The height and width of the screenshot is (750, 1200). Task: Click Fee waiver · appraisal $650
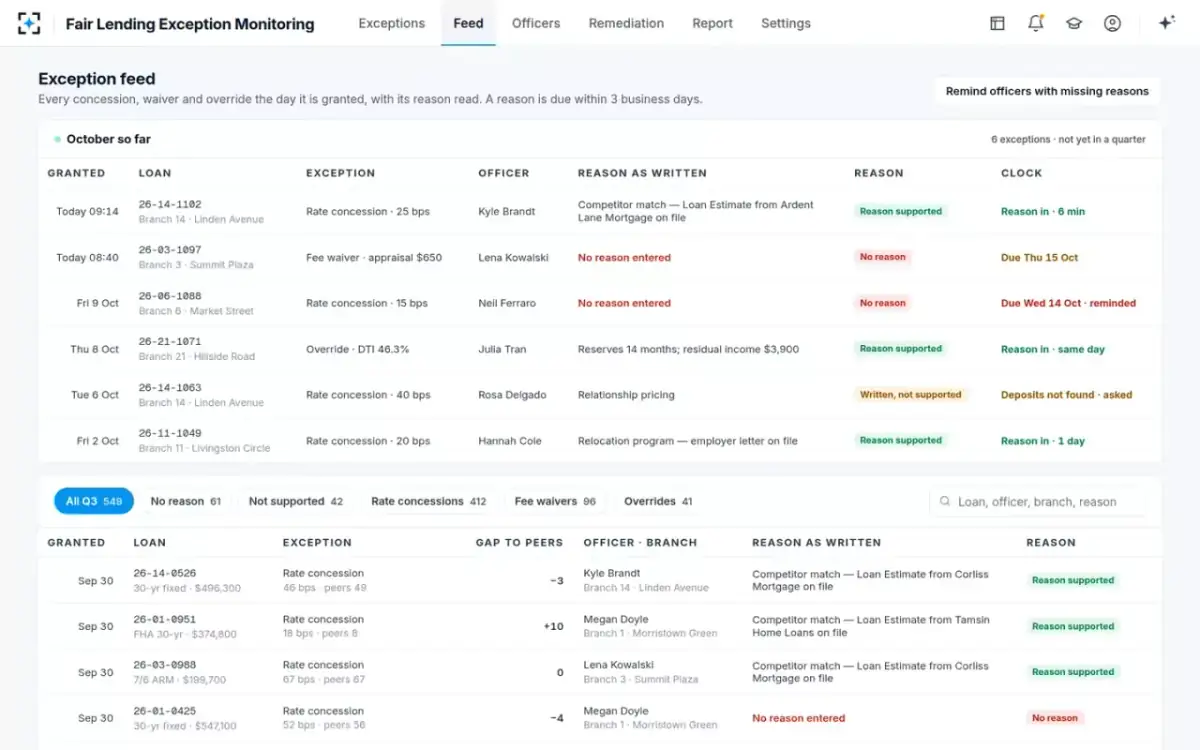point(374,258)
